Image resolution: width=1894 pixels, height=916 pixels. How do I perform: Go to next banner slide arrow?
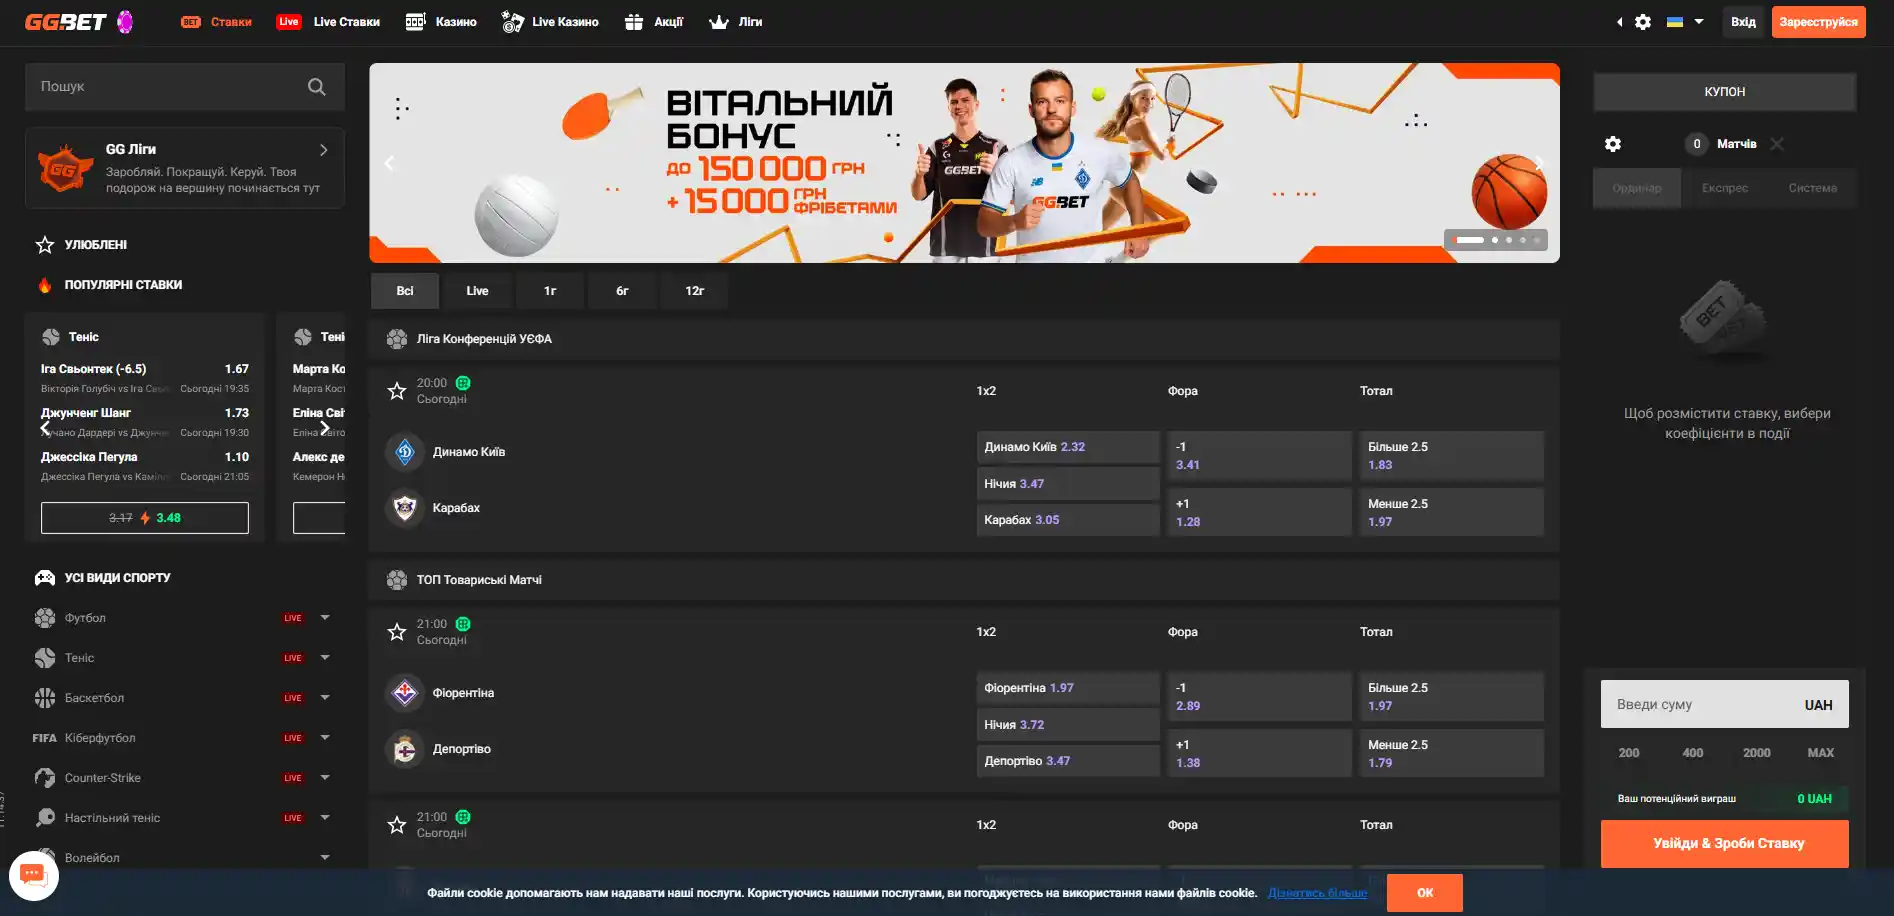(x=1540, y=164)
